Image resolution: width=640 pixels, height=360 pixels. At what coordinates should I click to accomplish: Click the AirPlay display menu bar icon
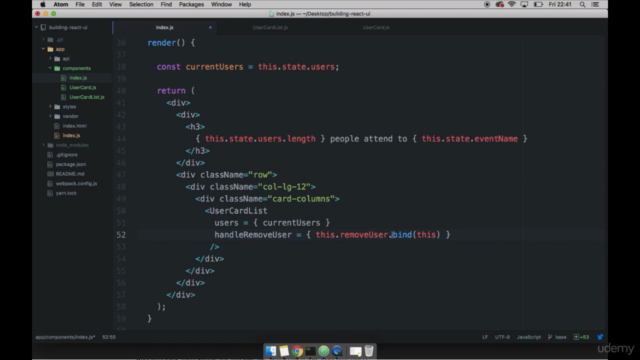coord(524,4)
